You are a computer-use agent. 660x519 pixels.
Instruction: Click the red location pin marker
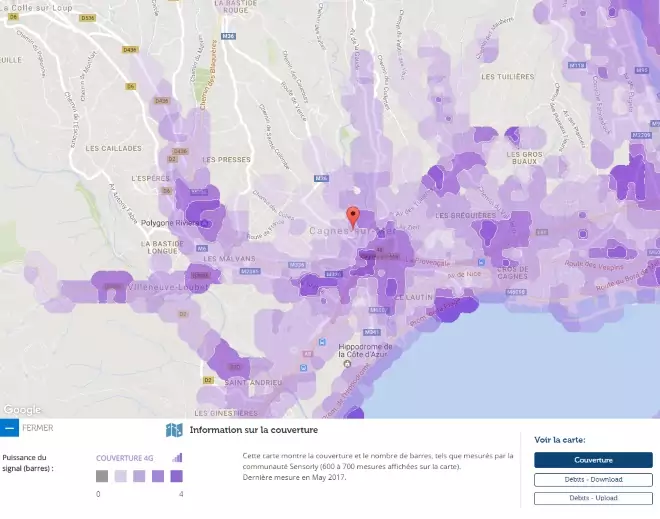tap(352, 217)
